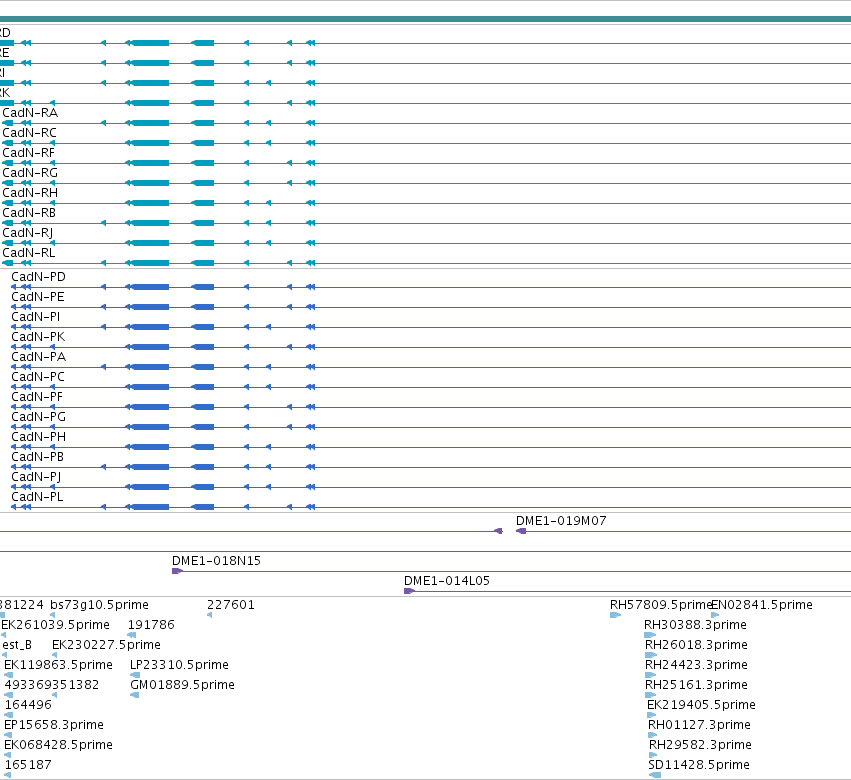Click the glyph under RH30388.3prime
The width and height of the screenshot is (851, 780).
click(650, 635)
